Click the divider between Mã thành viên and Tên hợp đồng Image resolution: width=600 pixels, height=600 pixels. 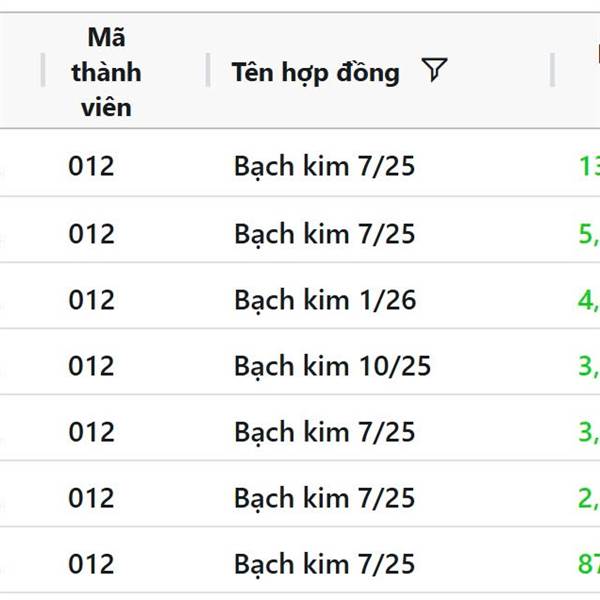(208, 70)
